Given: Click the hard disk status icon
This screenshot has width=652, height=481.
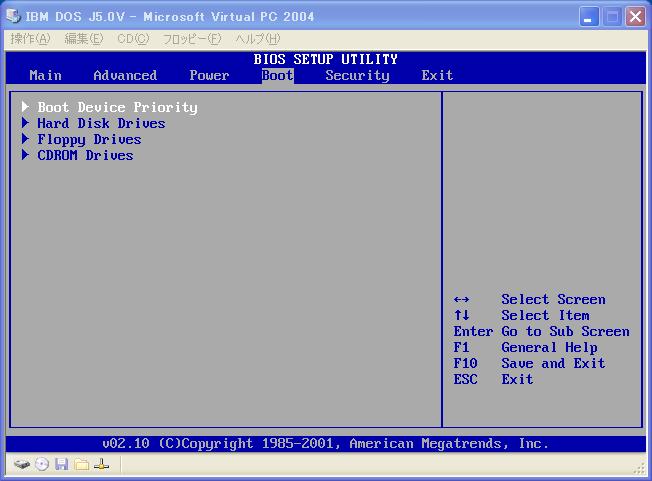Looking at the screenshot, I should (x=22, y=464).
